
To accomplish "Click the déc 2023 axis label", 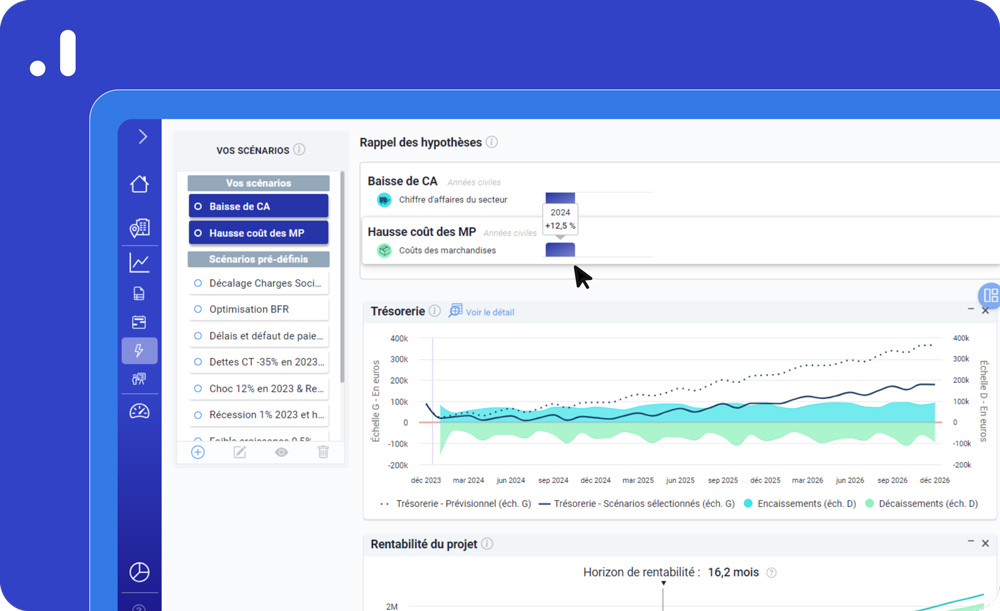I will pos(425,480).
